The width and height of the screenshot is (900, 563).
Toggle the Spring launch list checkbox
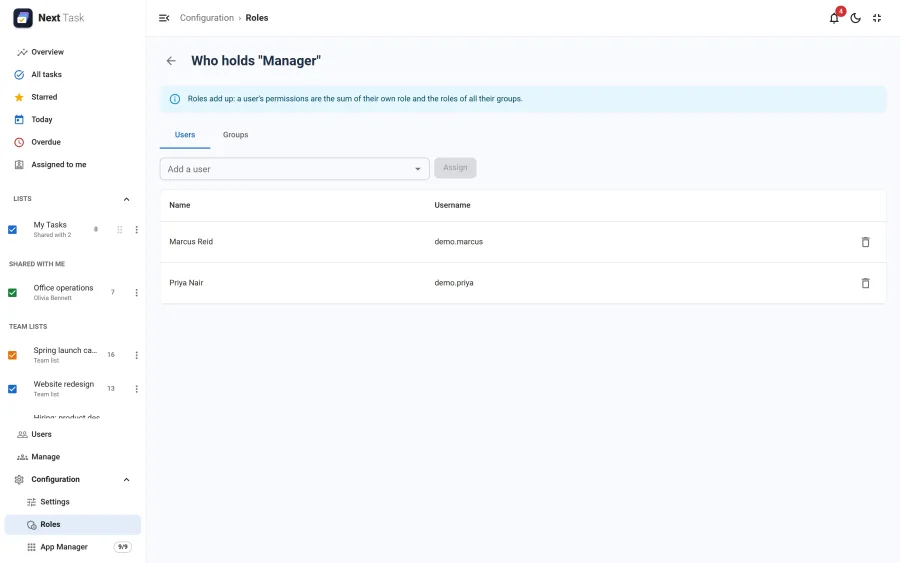pyautogui.click(x=12, y=355)
